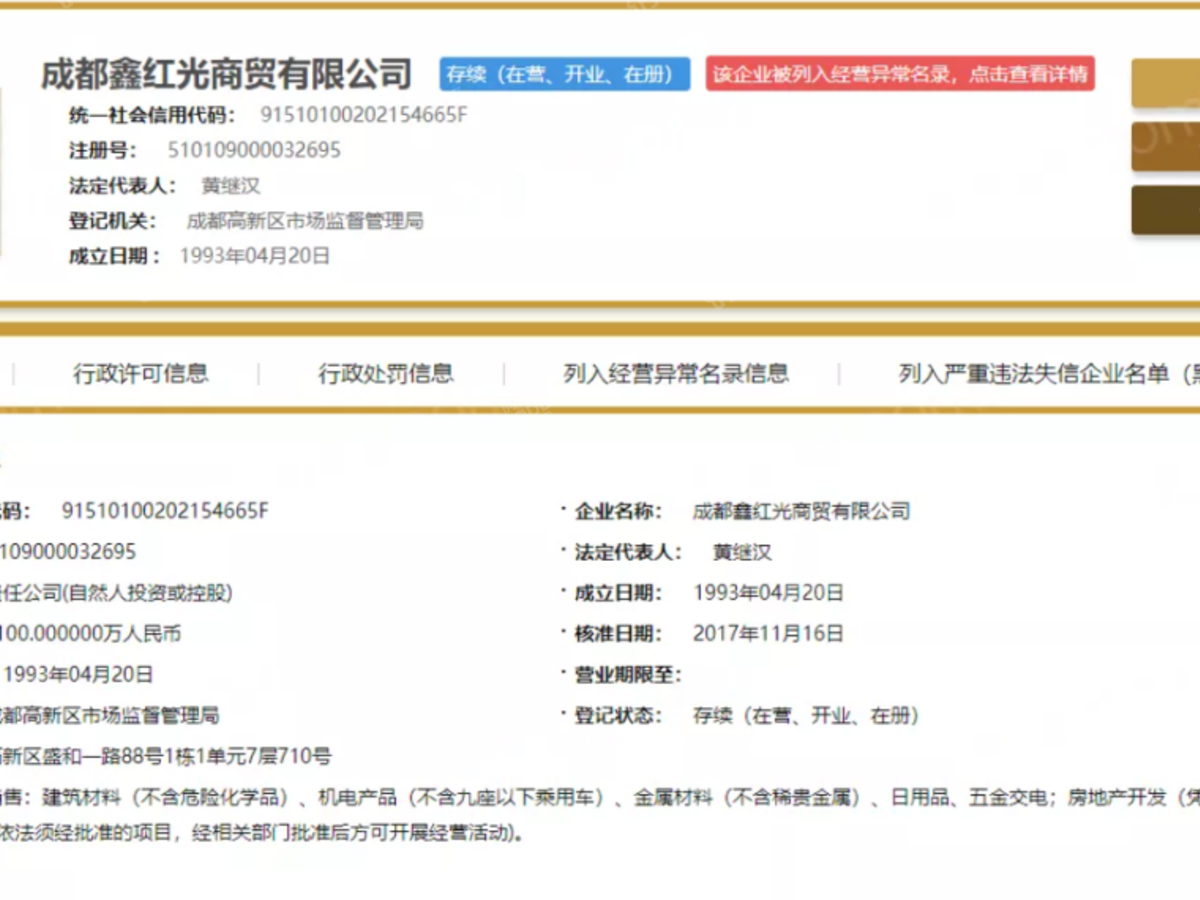Click the red 该企业被列入经营异常名录 notice badge
1200x900 pixels.
point(900,74)
